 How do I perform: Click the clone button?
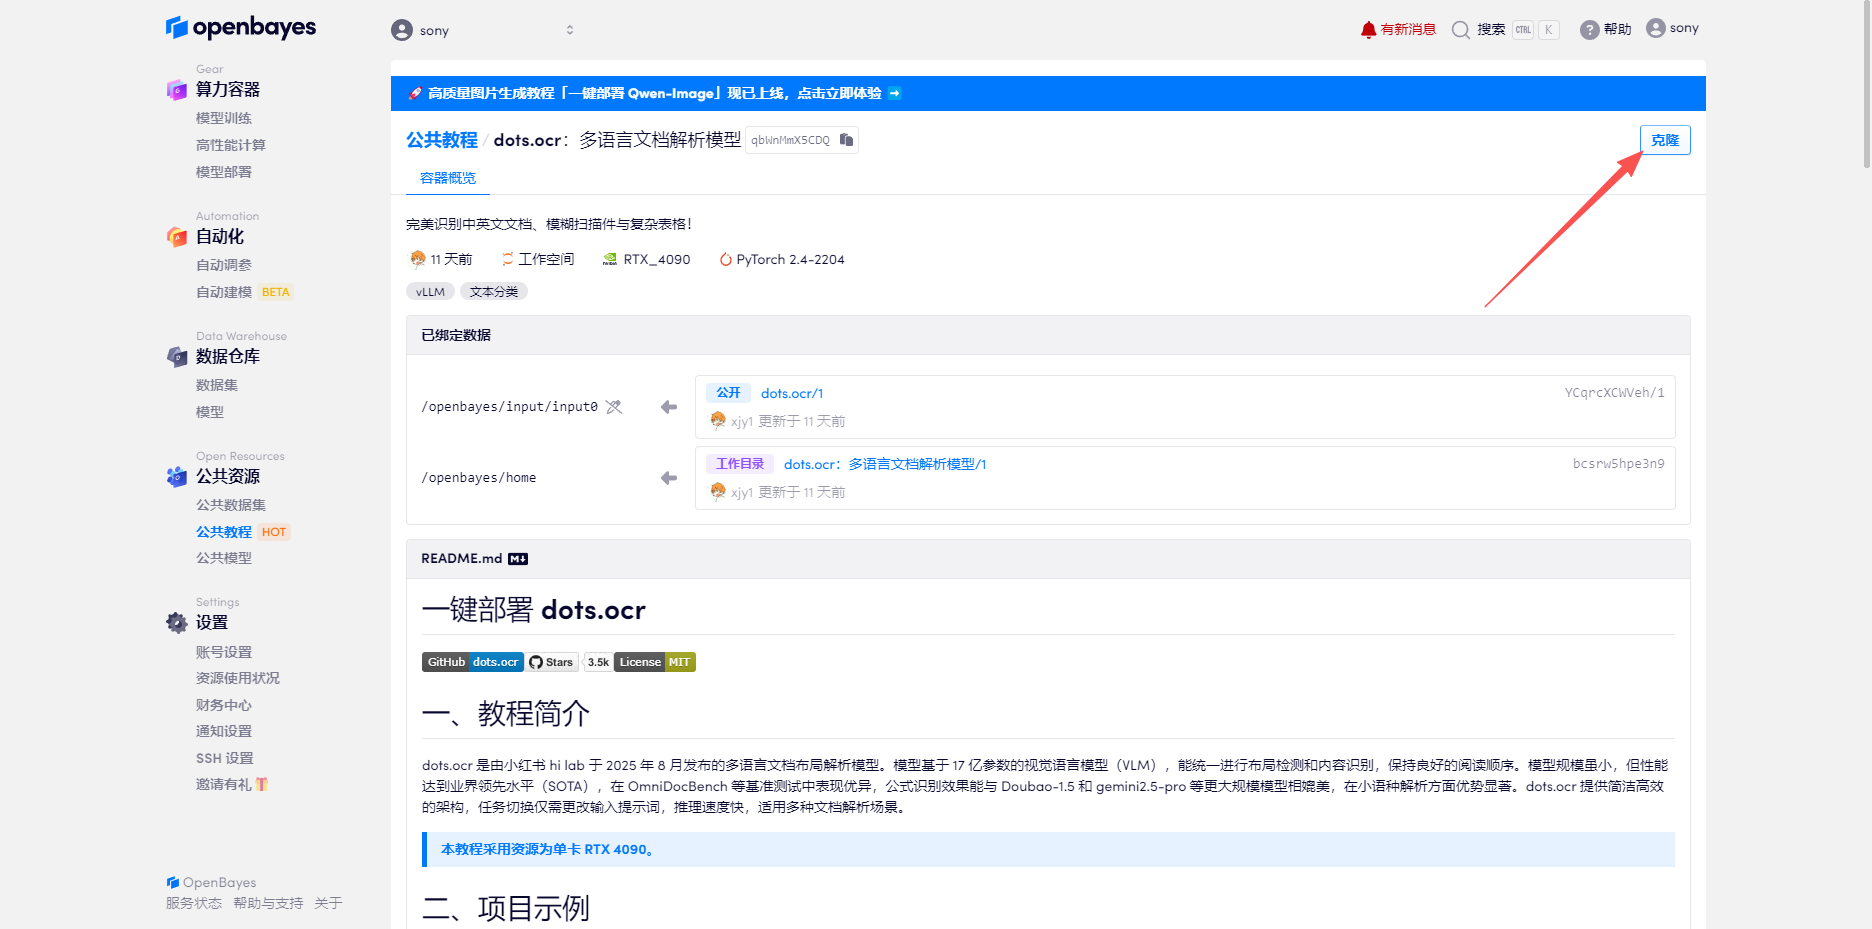click(x=1664, y=140)
